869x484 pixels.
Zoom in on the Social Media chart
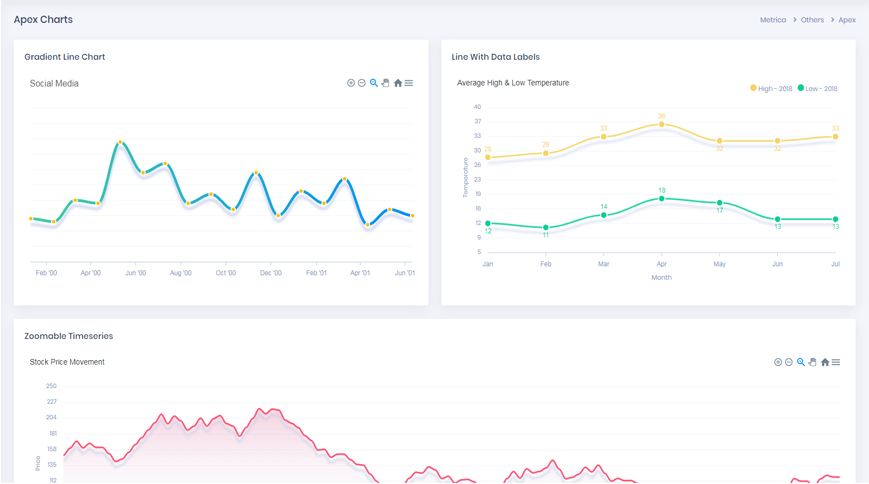click(351, 83)
